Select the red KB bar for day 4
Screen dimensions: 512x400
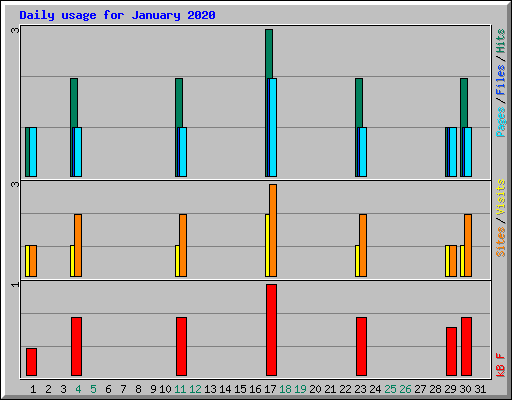click(76, 347)
